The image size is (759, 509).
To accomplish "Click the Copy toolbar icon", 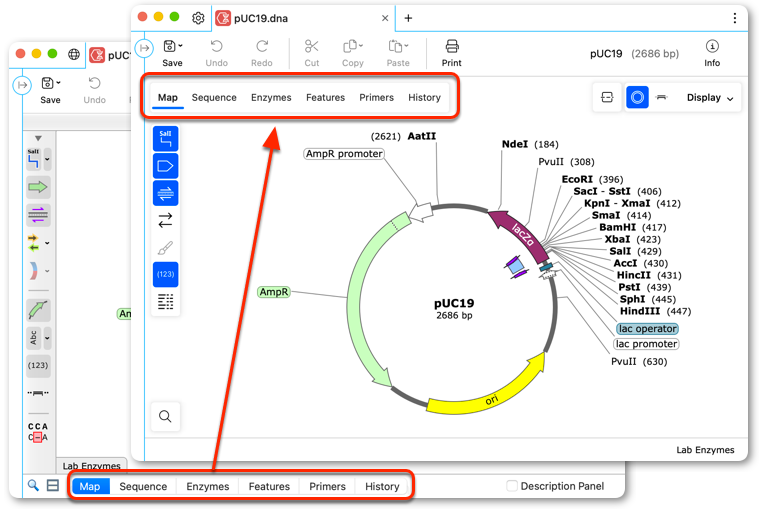I will coord(349,46).
